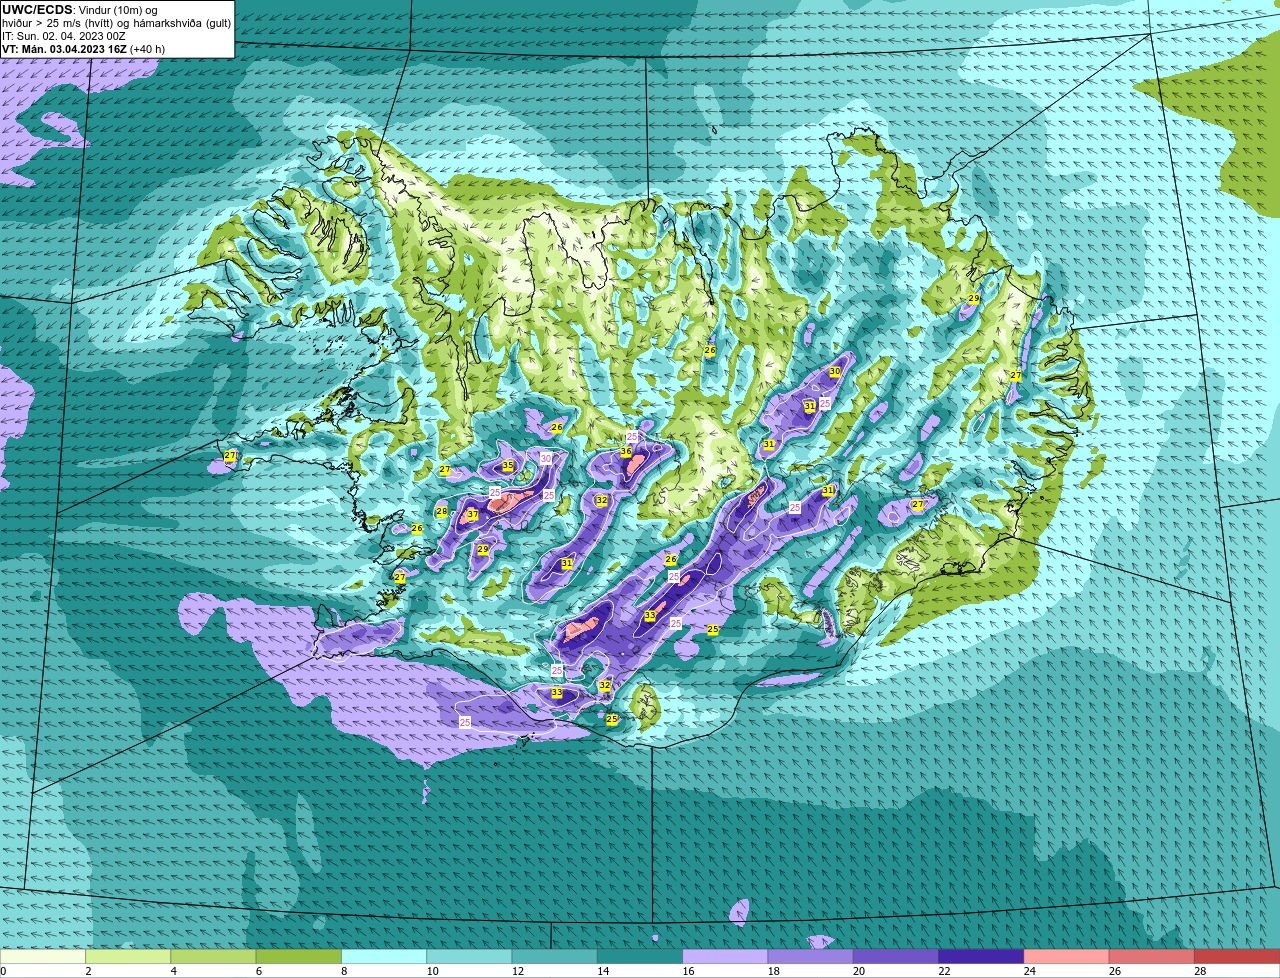Click the legend scale number 28

click(x=1201, y=971)
